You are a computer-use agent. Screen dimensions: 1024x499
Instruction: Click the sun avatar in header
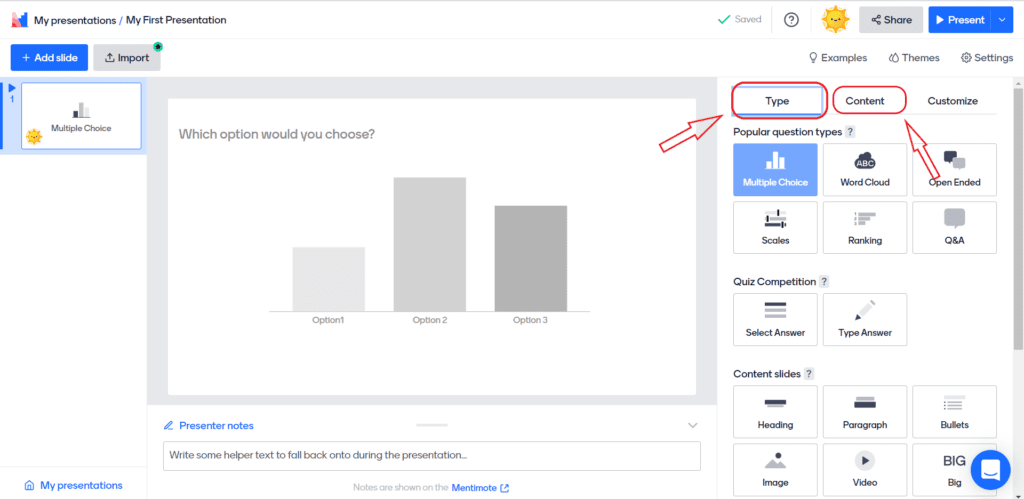pyautogui.click(x=835, y=20)
